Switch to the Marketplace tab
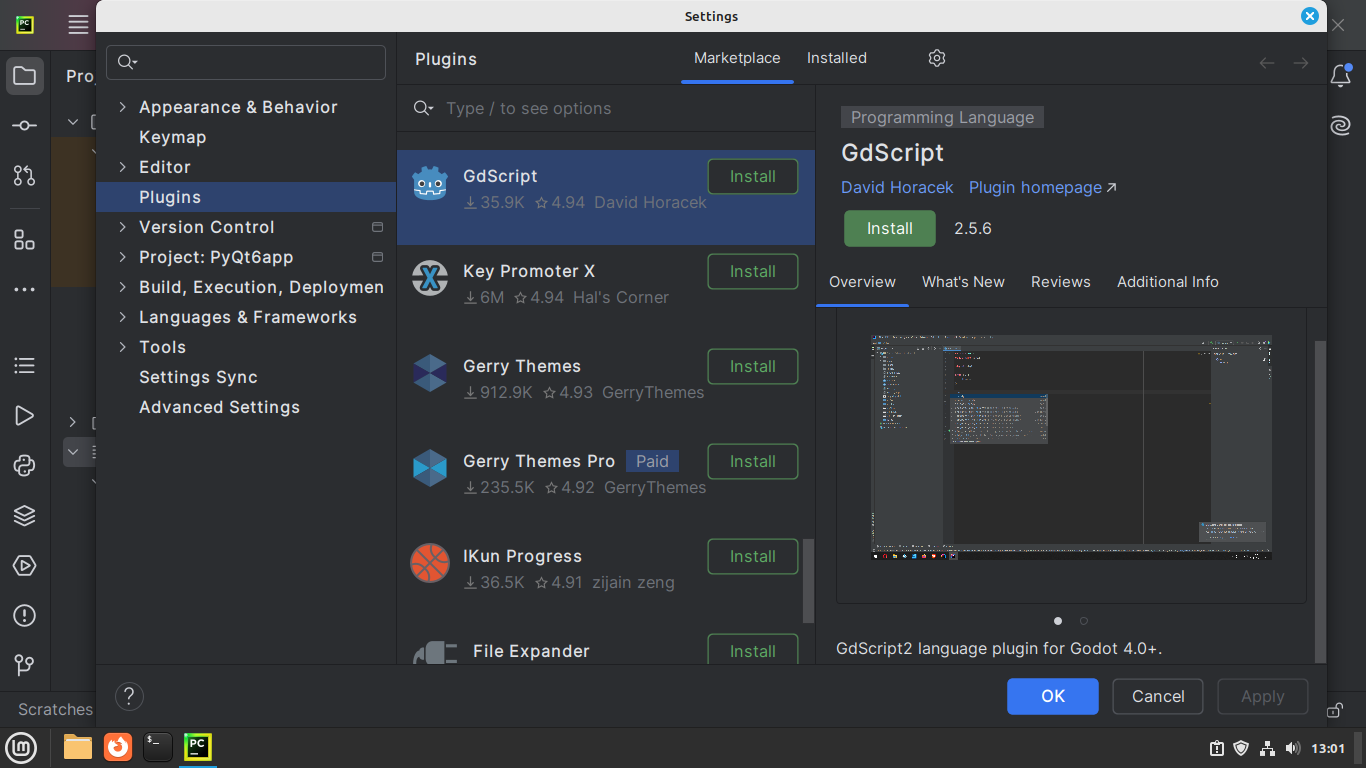 (737, 58)
